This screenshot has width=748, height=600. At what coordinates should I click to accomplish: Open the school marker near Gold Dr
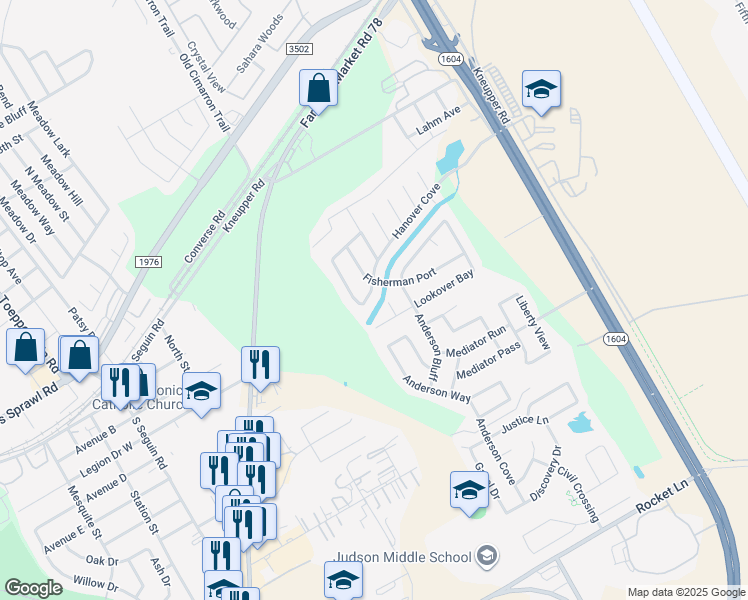(x=469, y=491)
